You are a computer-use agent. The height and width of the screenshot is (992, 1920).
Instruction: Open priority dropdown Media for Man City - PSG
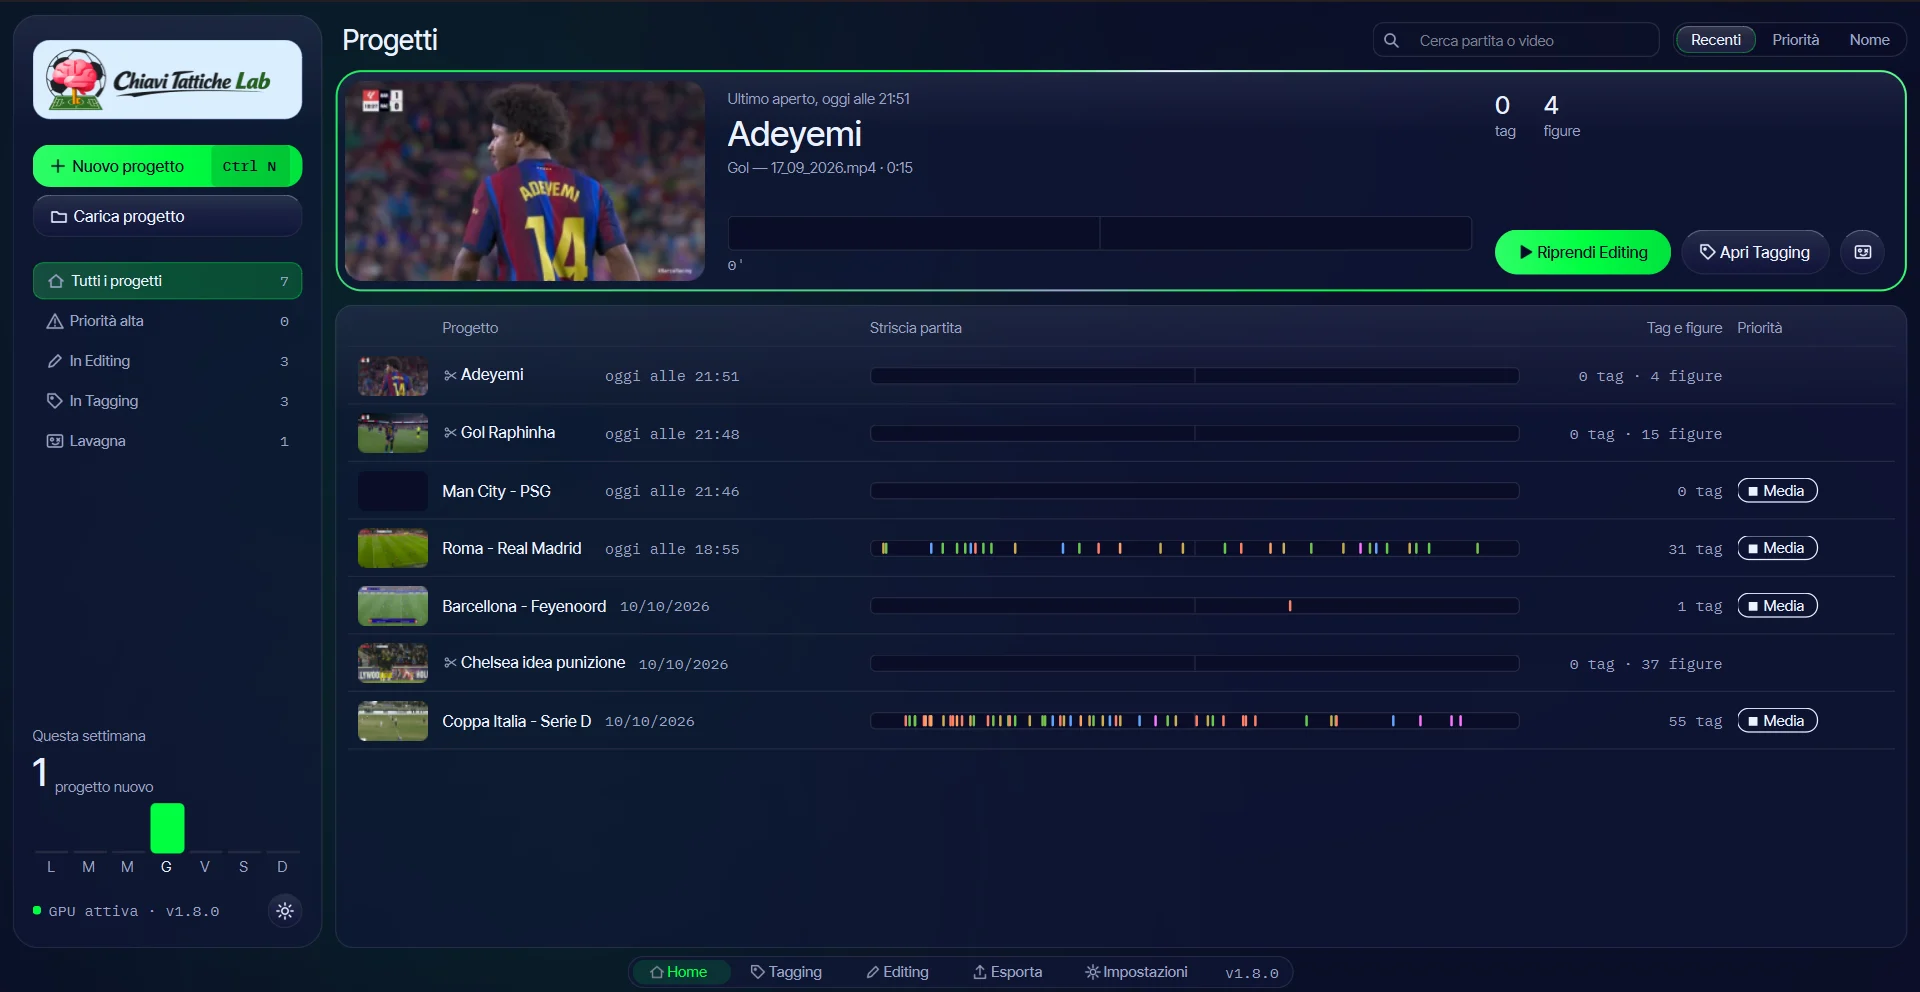click(x=1777, y=491)
